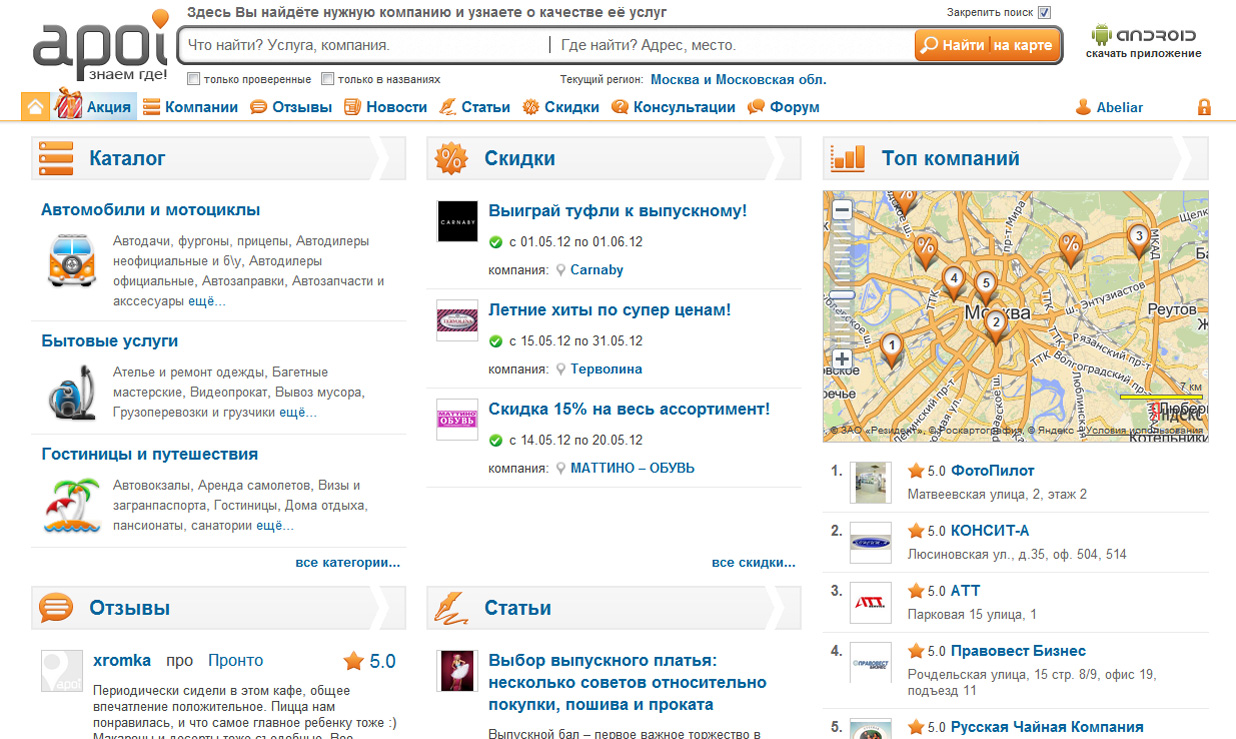
Task: Open the Русская Чайная Компания link
Action: [x=1047, y=727]
